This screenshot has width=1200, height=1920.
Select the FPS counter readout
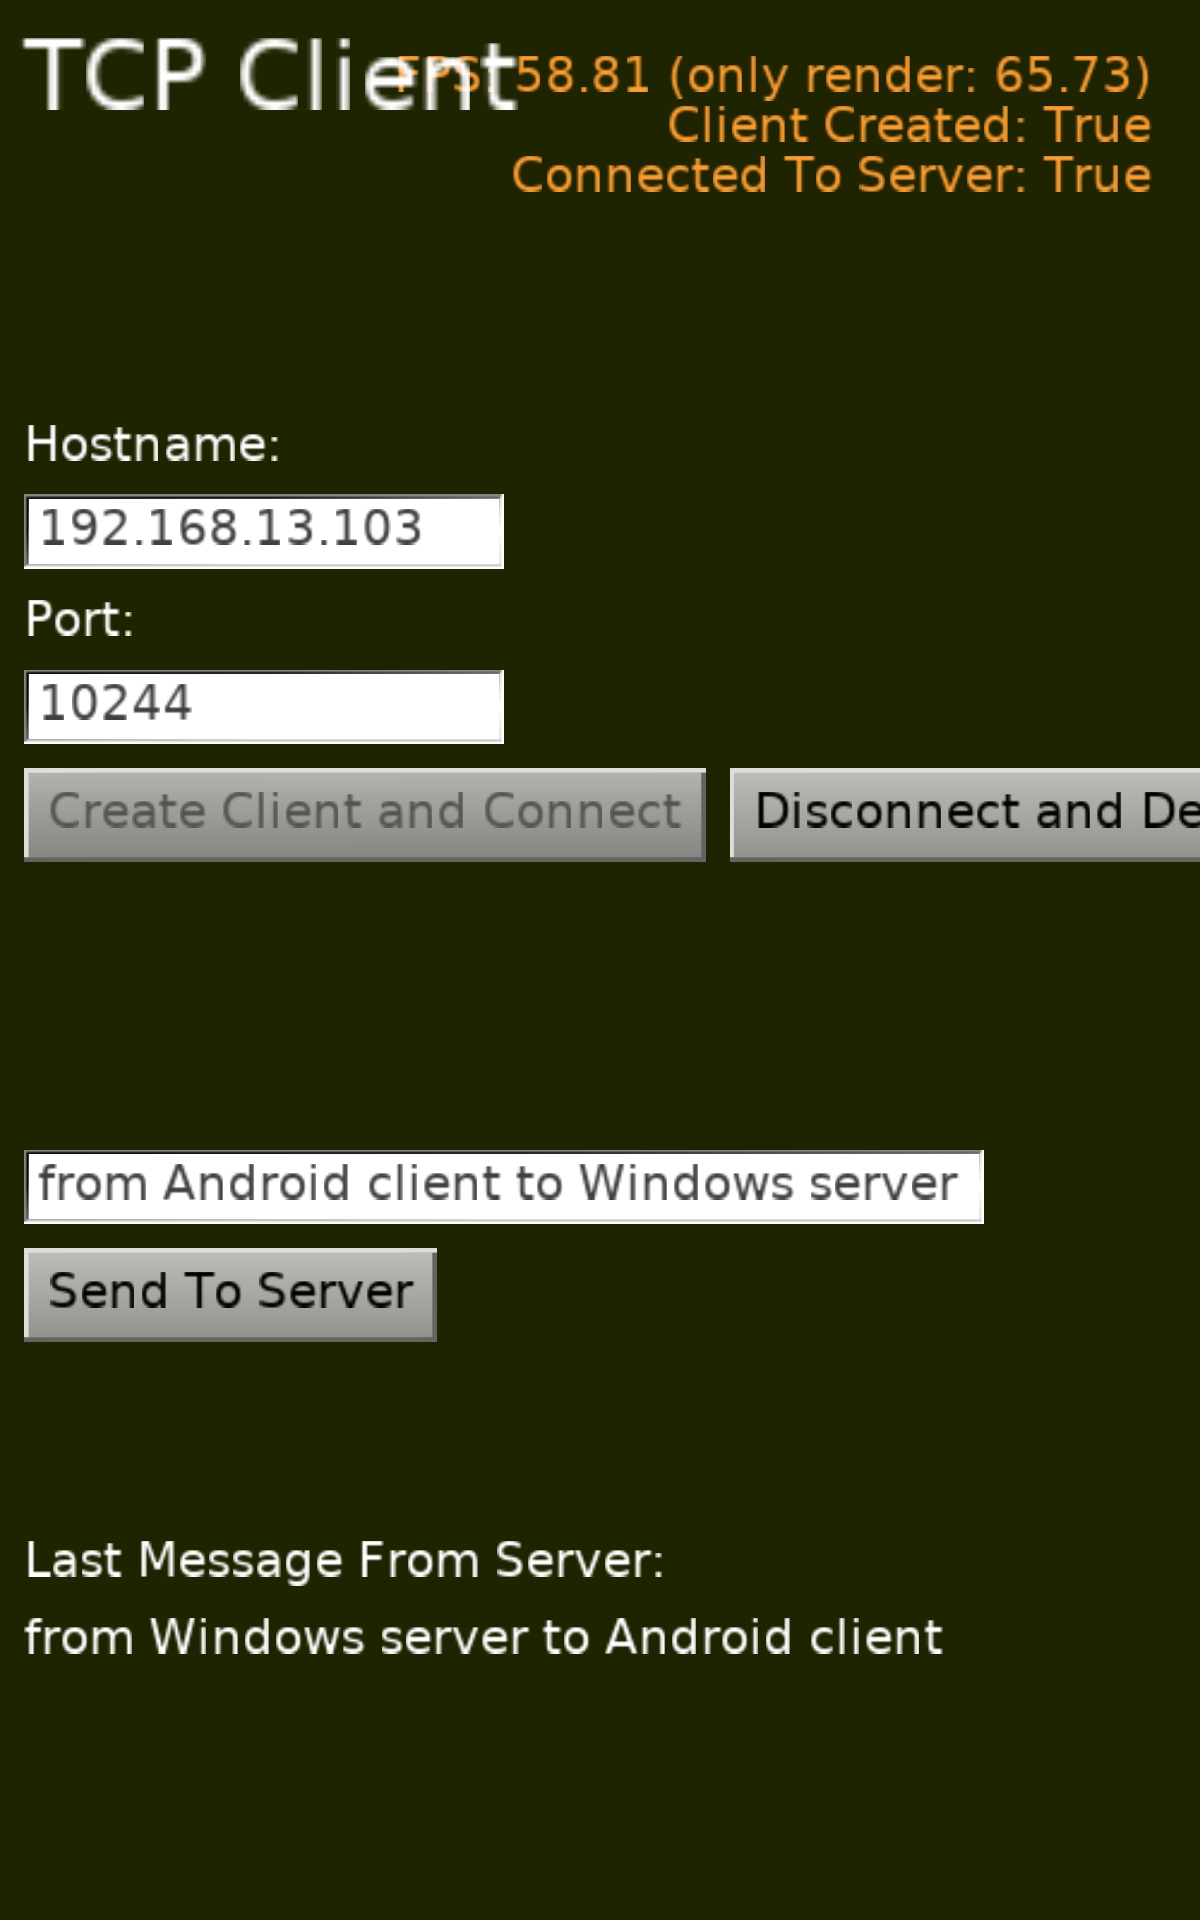point(772,75)
